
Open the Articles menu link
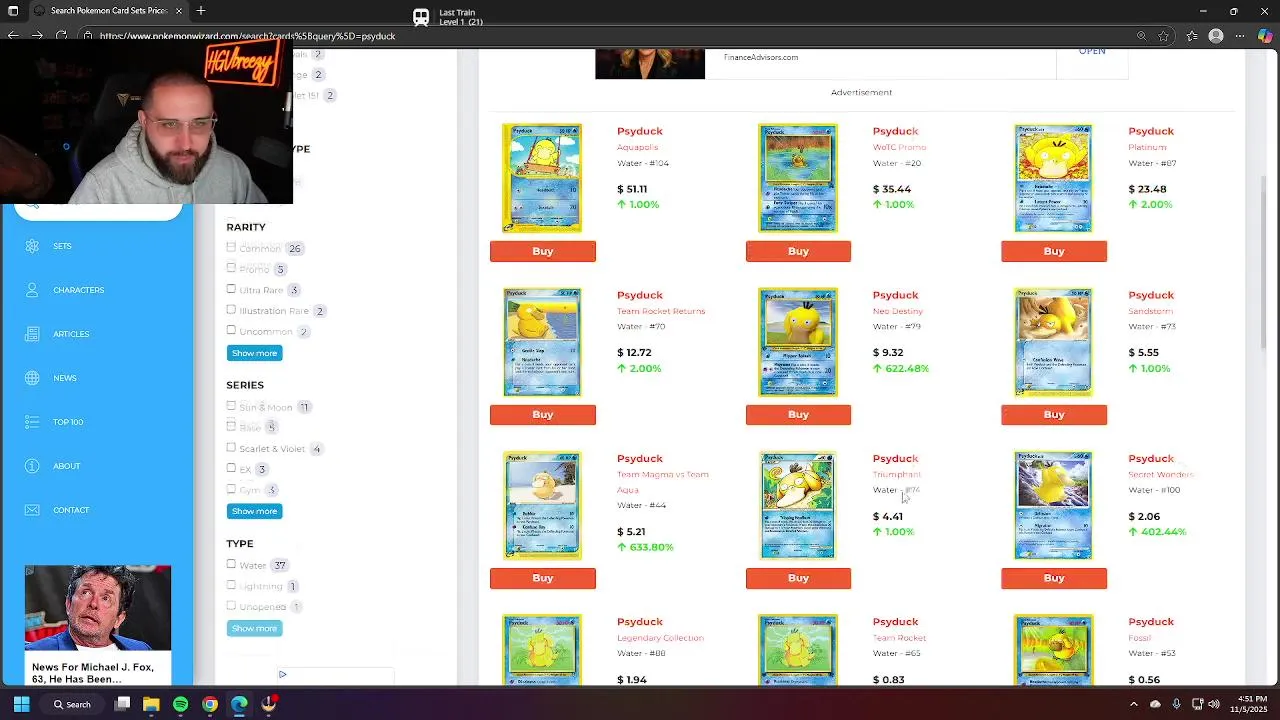[x=71, y=334]
